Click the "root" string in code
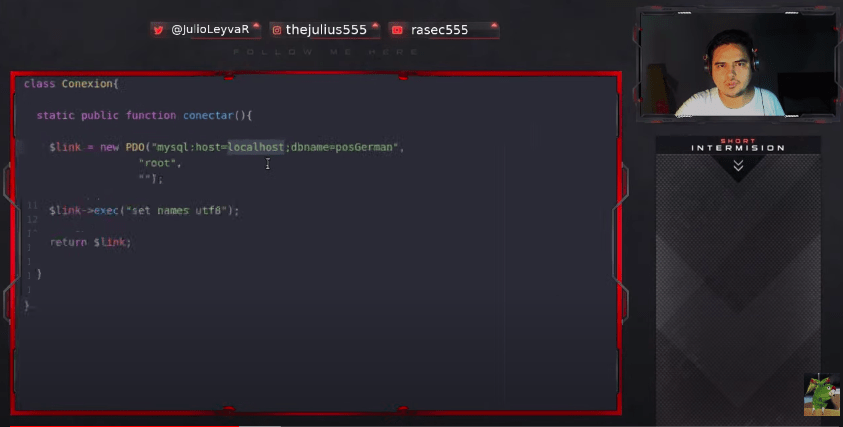This screenshot has width=843, height=427. tap(159, 163)
